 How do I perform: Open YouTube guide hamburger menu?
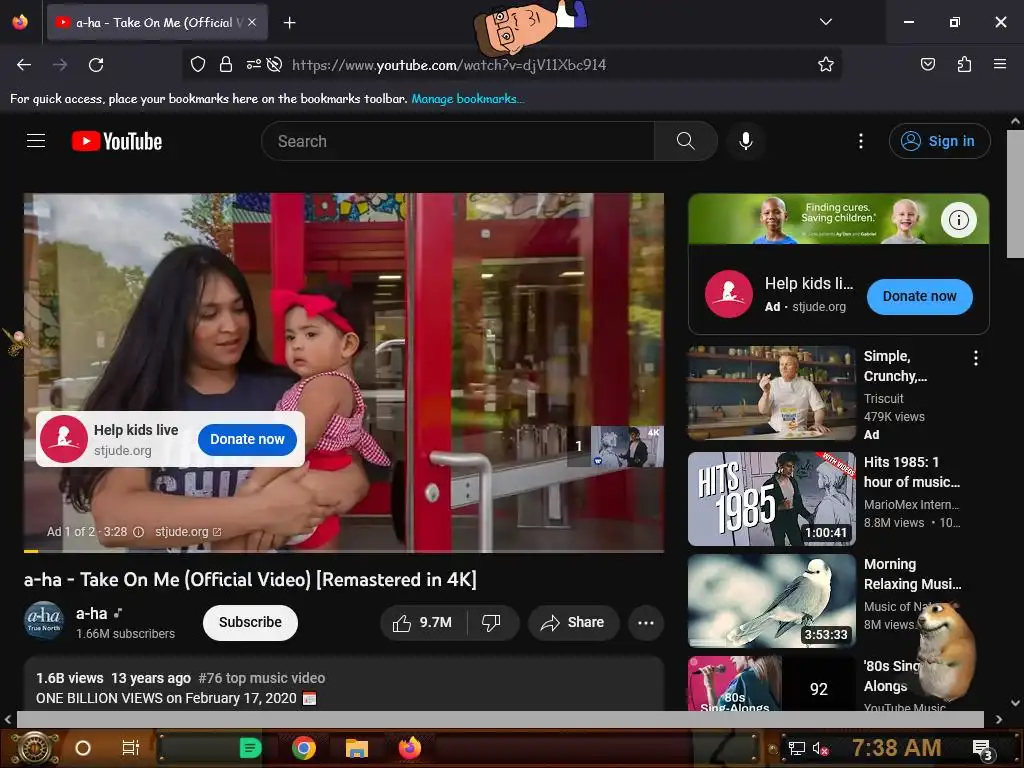click(36, 141)
